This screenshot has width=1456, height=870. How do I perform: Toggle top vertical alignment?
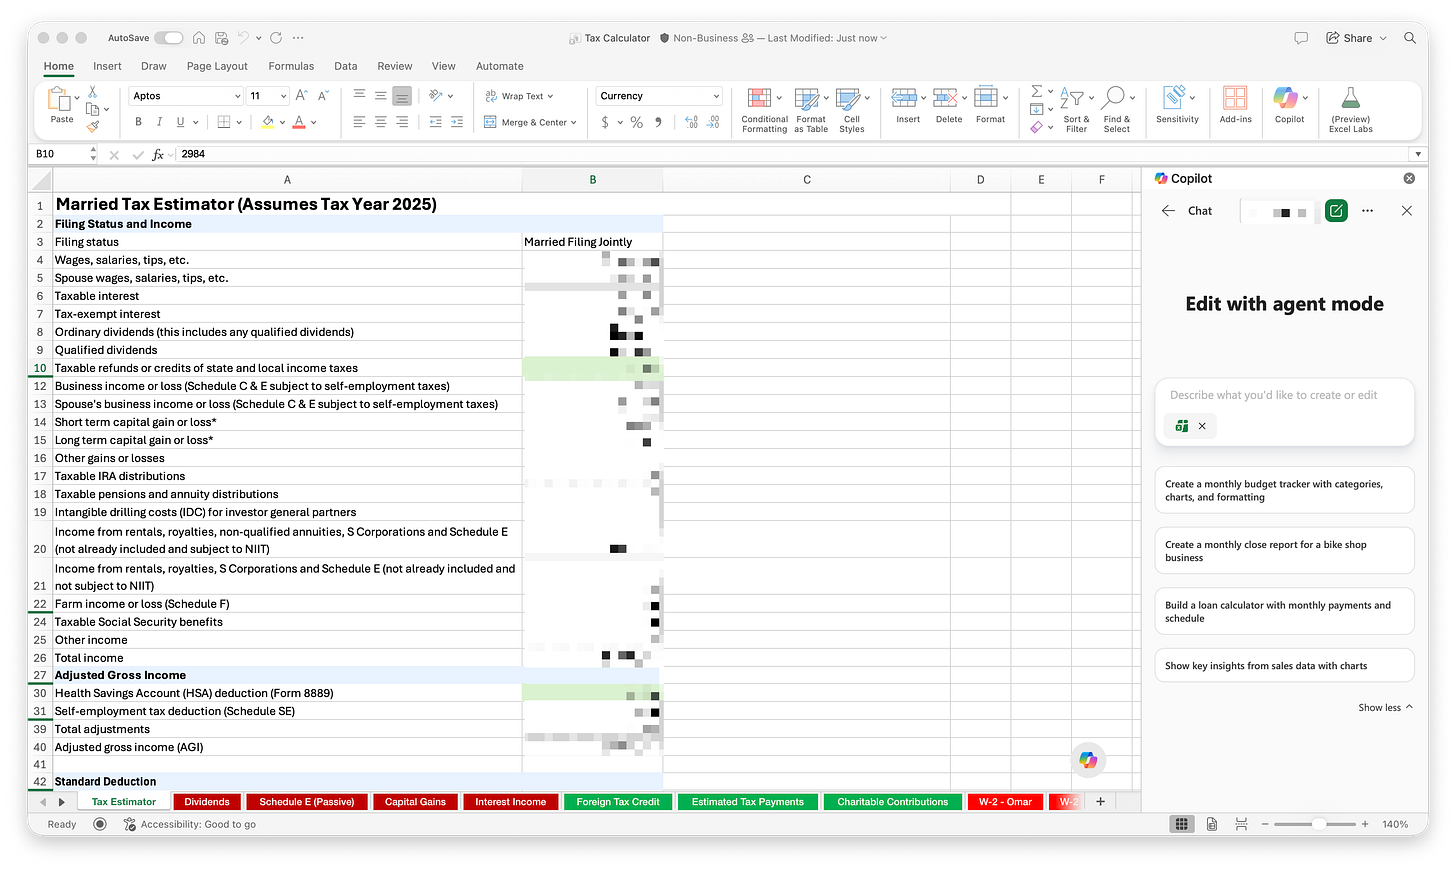pyautogui.click(x=359, y=96)
